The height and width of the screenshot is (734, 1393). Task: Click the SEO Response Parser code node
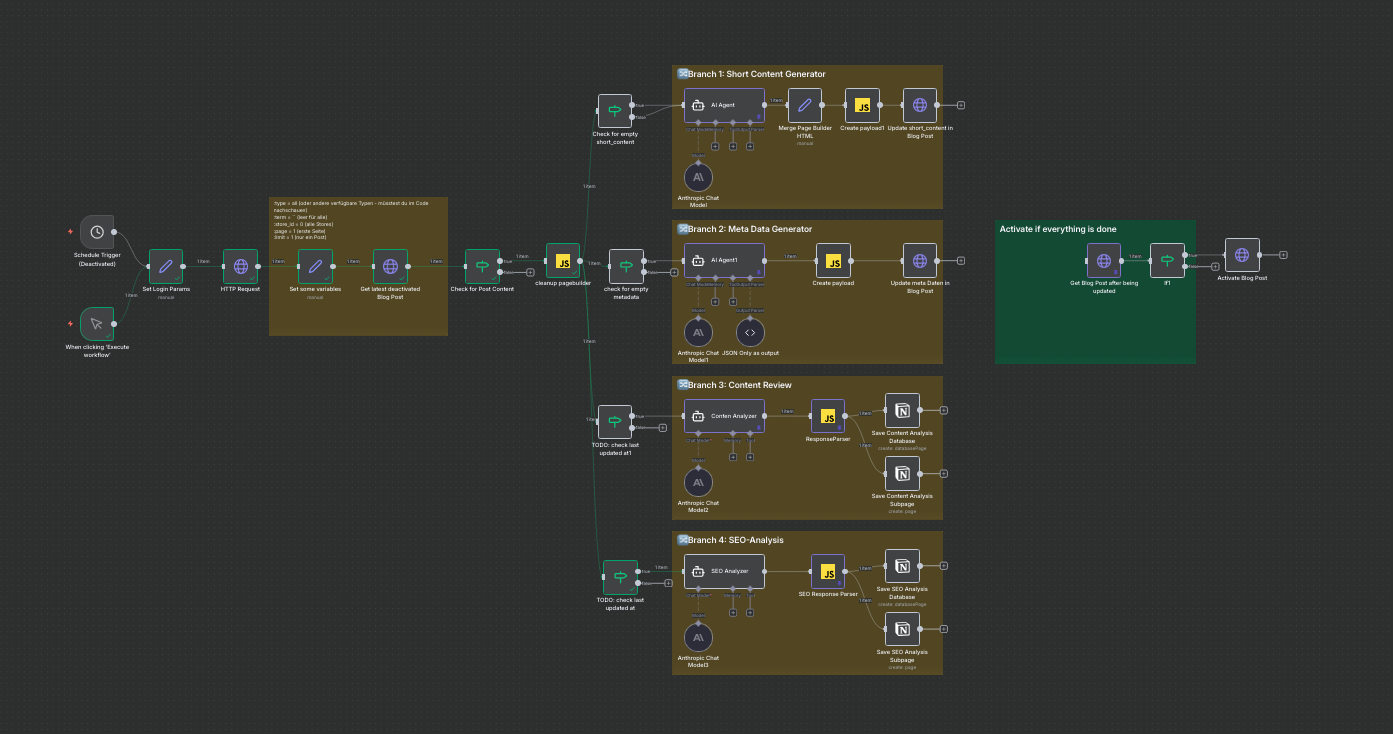(828, 571)
